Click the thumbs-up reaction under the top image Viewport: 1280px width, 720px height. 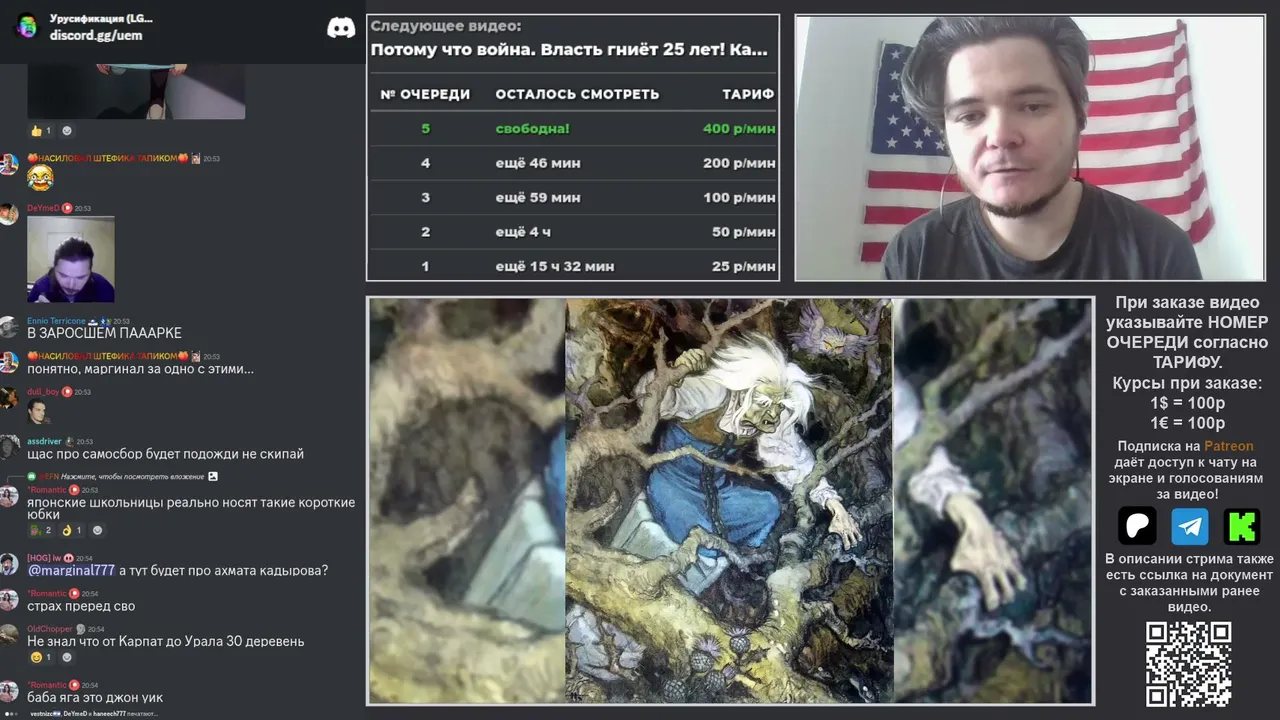[41, 130]
